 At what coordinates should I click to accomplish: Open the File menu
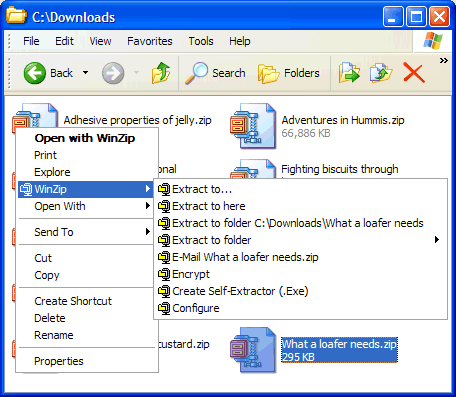[x=31, y=41]
